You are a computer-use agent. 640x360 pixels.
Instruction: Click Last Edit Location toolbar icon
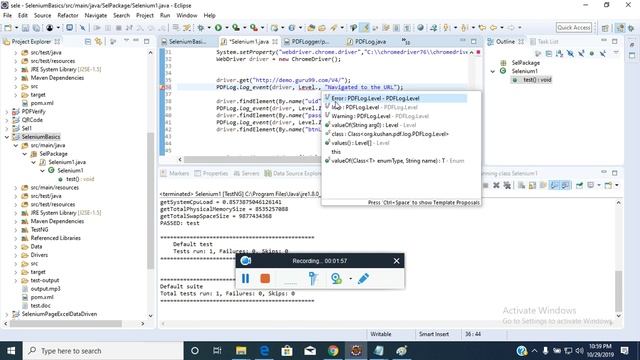click(x=482, y=28)
